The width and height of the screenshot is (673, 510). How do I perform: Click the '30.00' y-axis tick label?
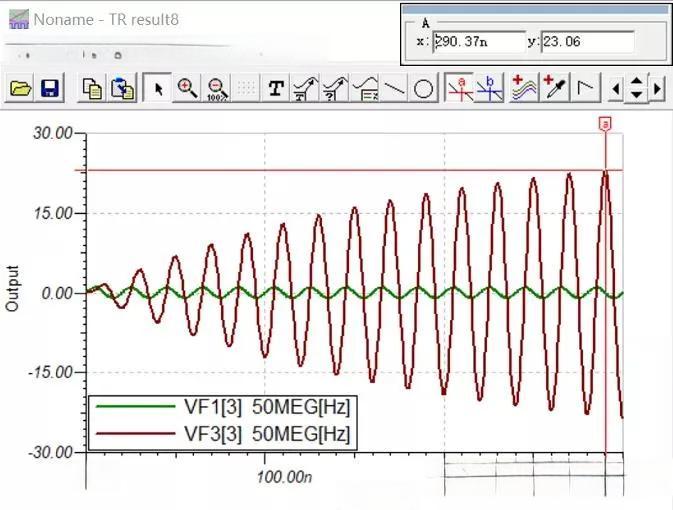[x=53, y=133]
